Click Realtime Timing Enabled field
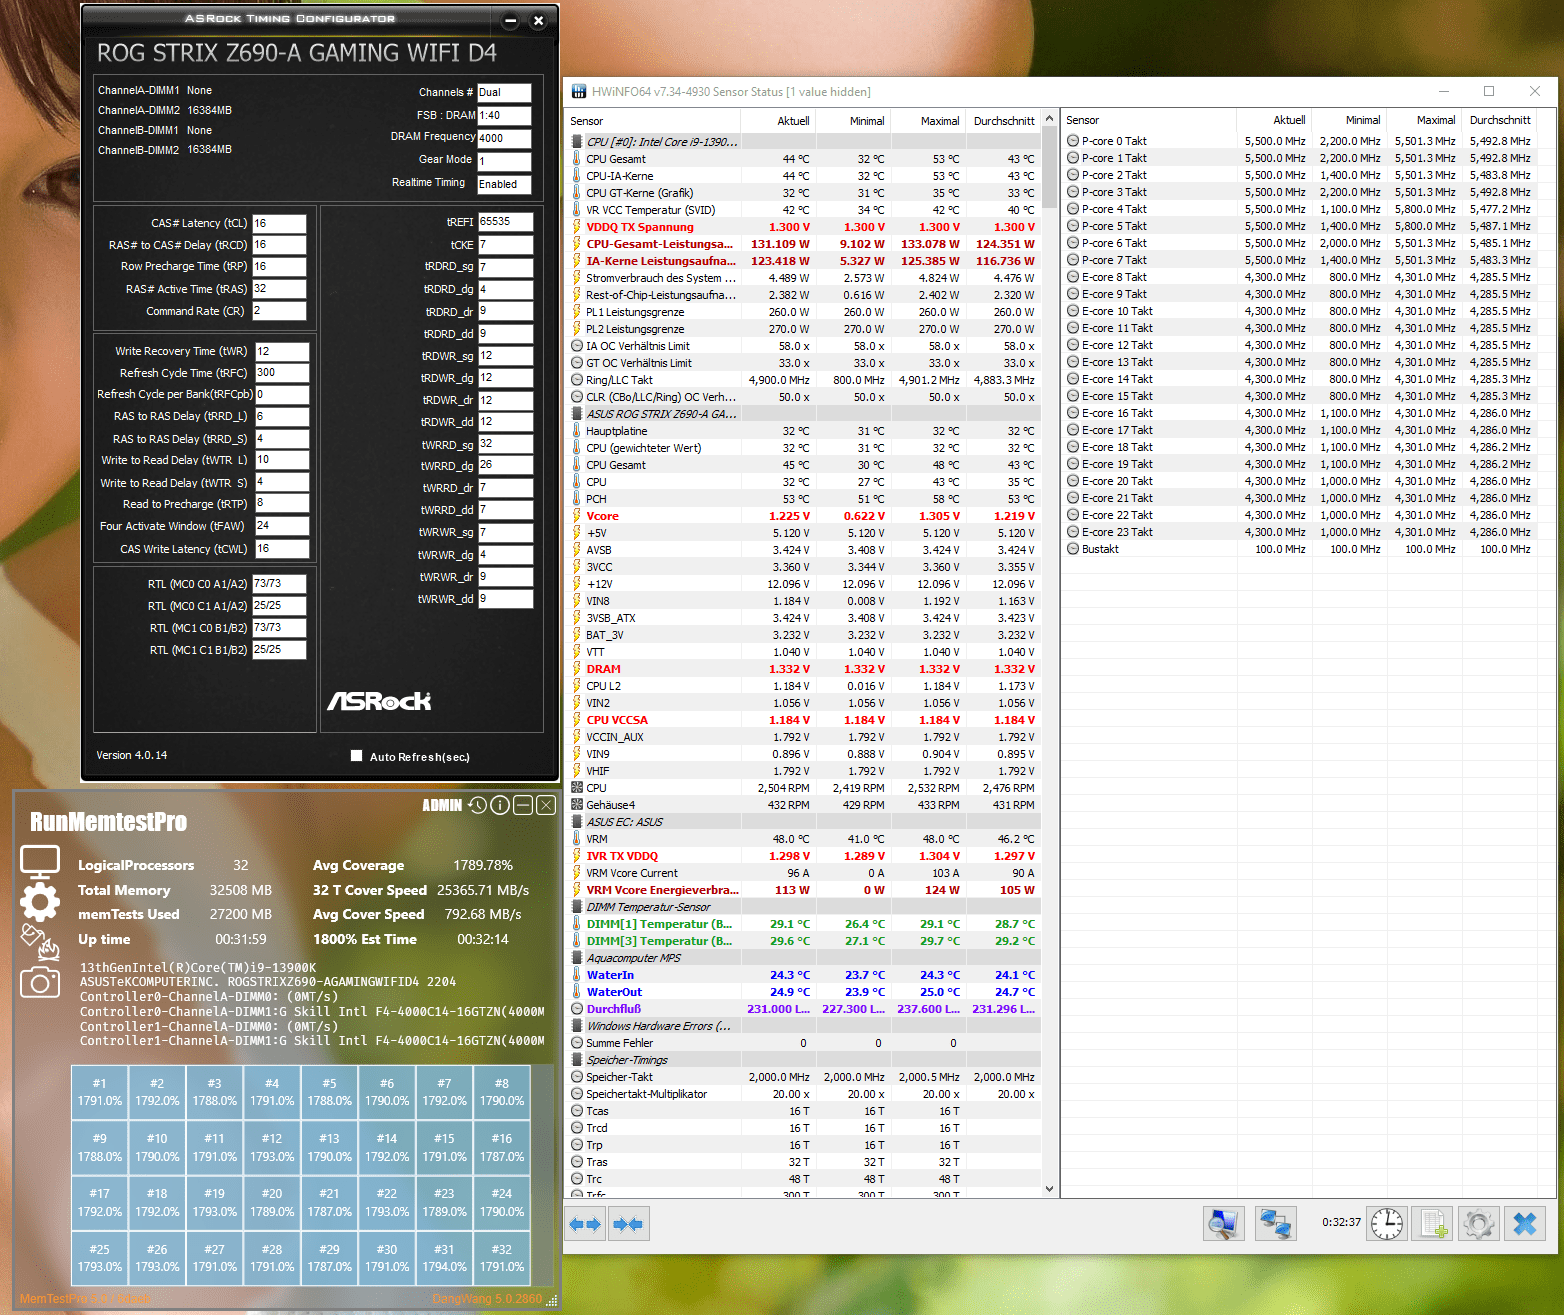The width and height of the screenshot is (1564, 1315). (504, 184)
